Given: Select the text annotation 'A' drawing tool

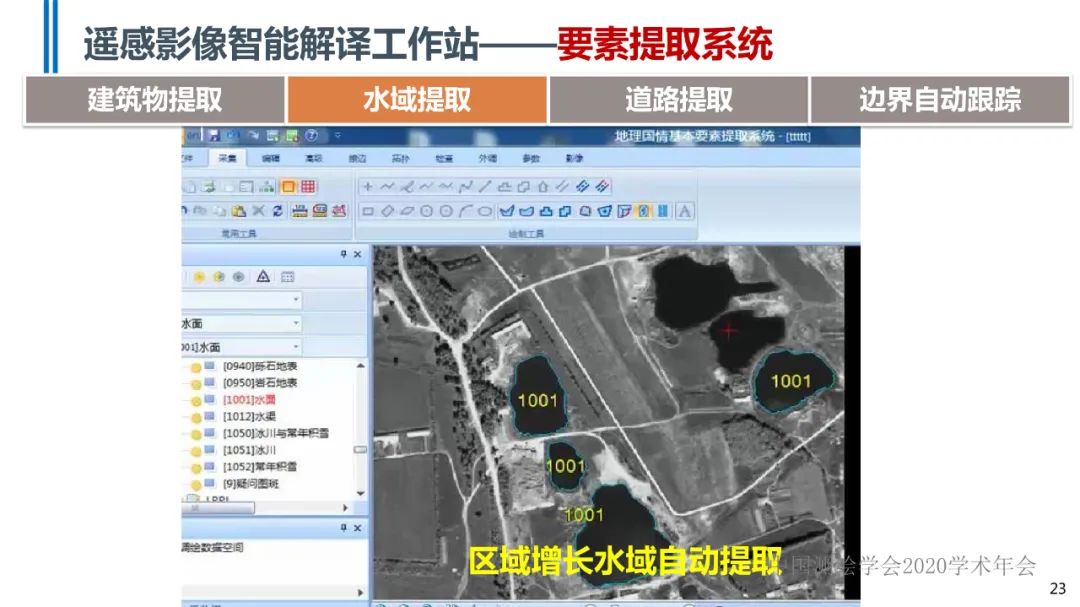Looking at the screenshot, I should point(685,211).
